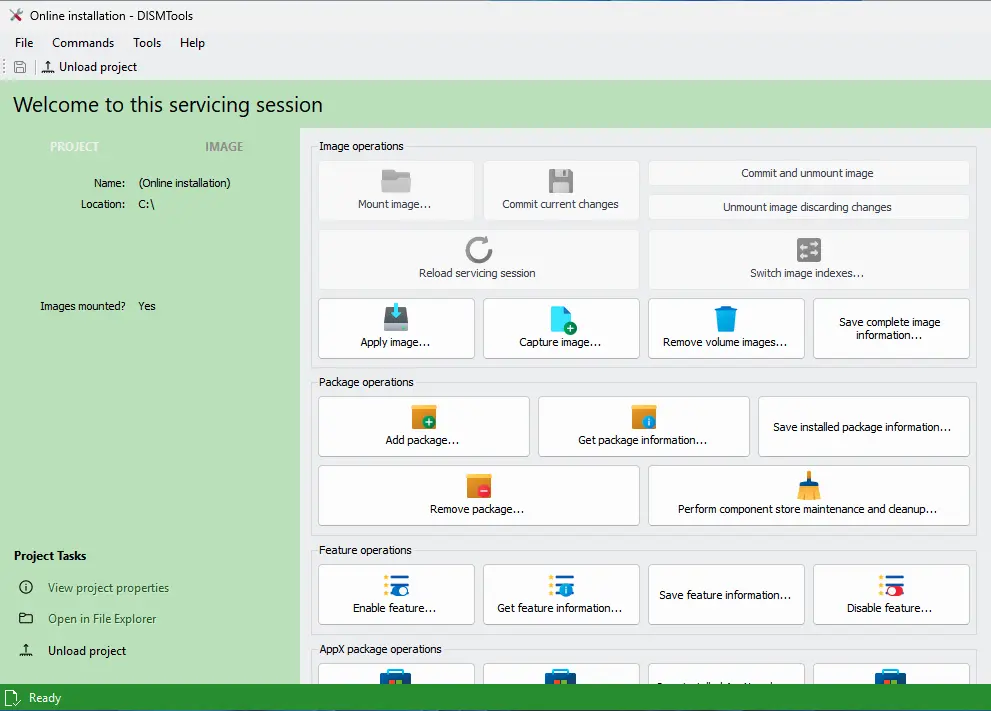991x711 pixels.
Task: Click the "Feature operations" group label
Action: click(365, 550)
